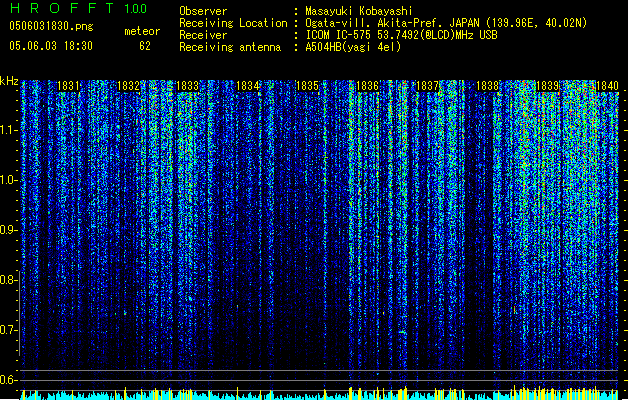Click the 1838 time marker
The height and width of the screenshot is (400, 629).
[x=487, y=86]
